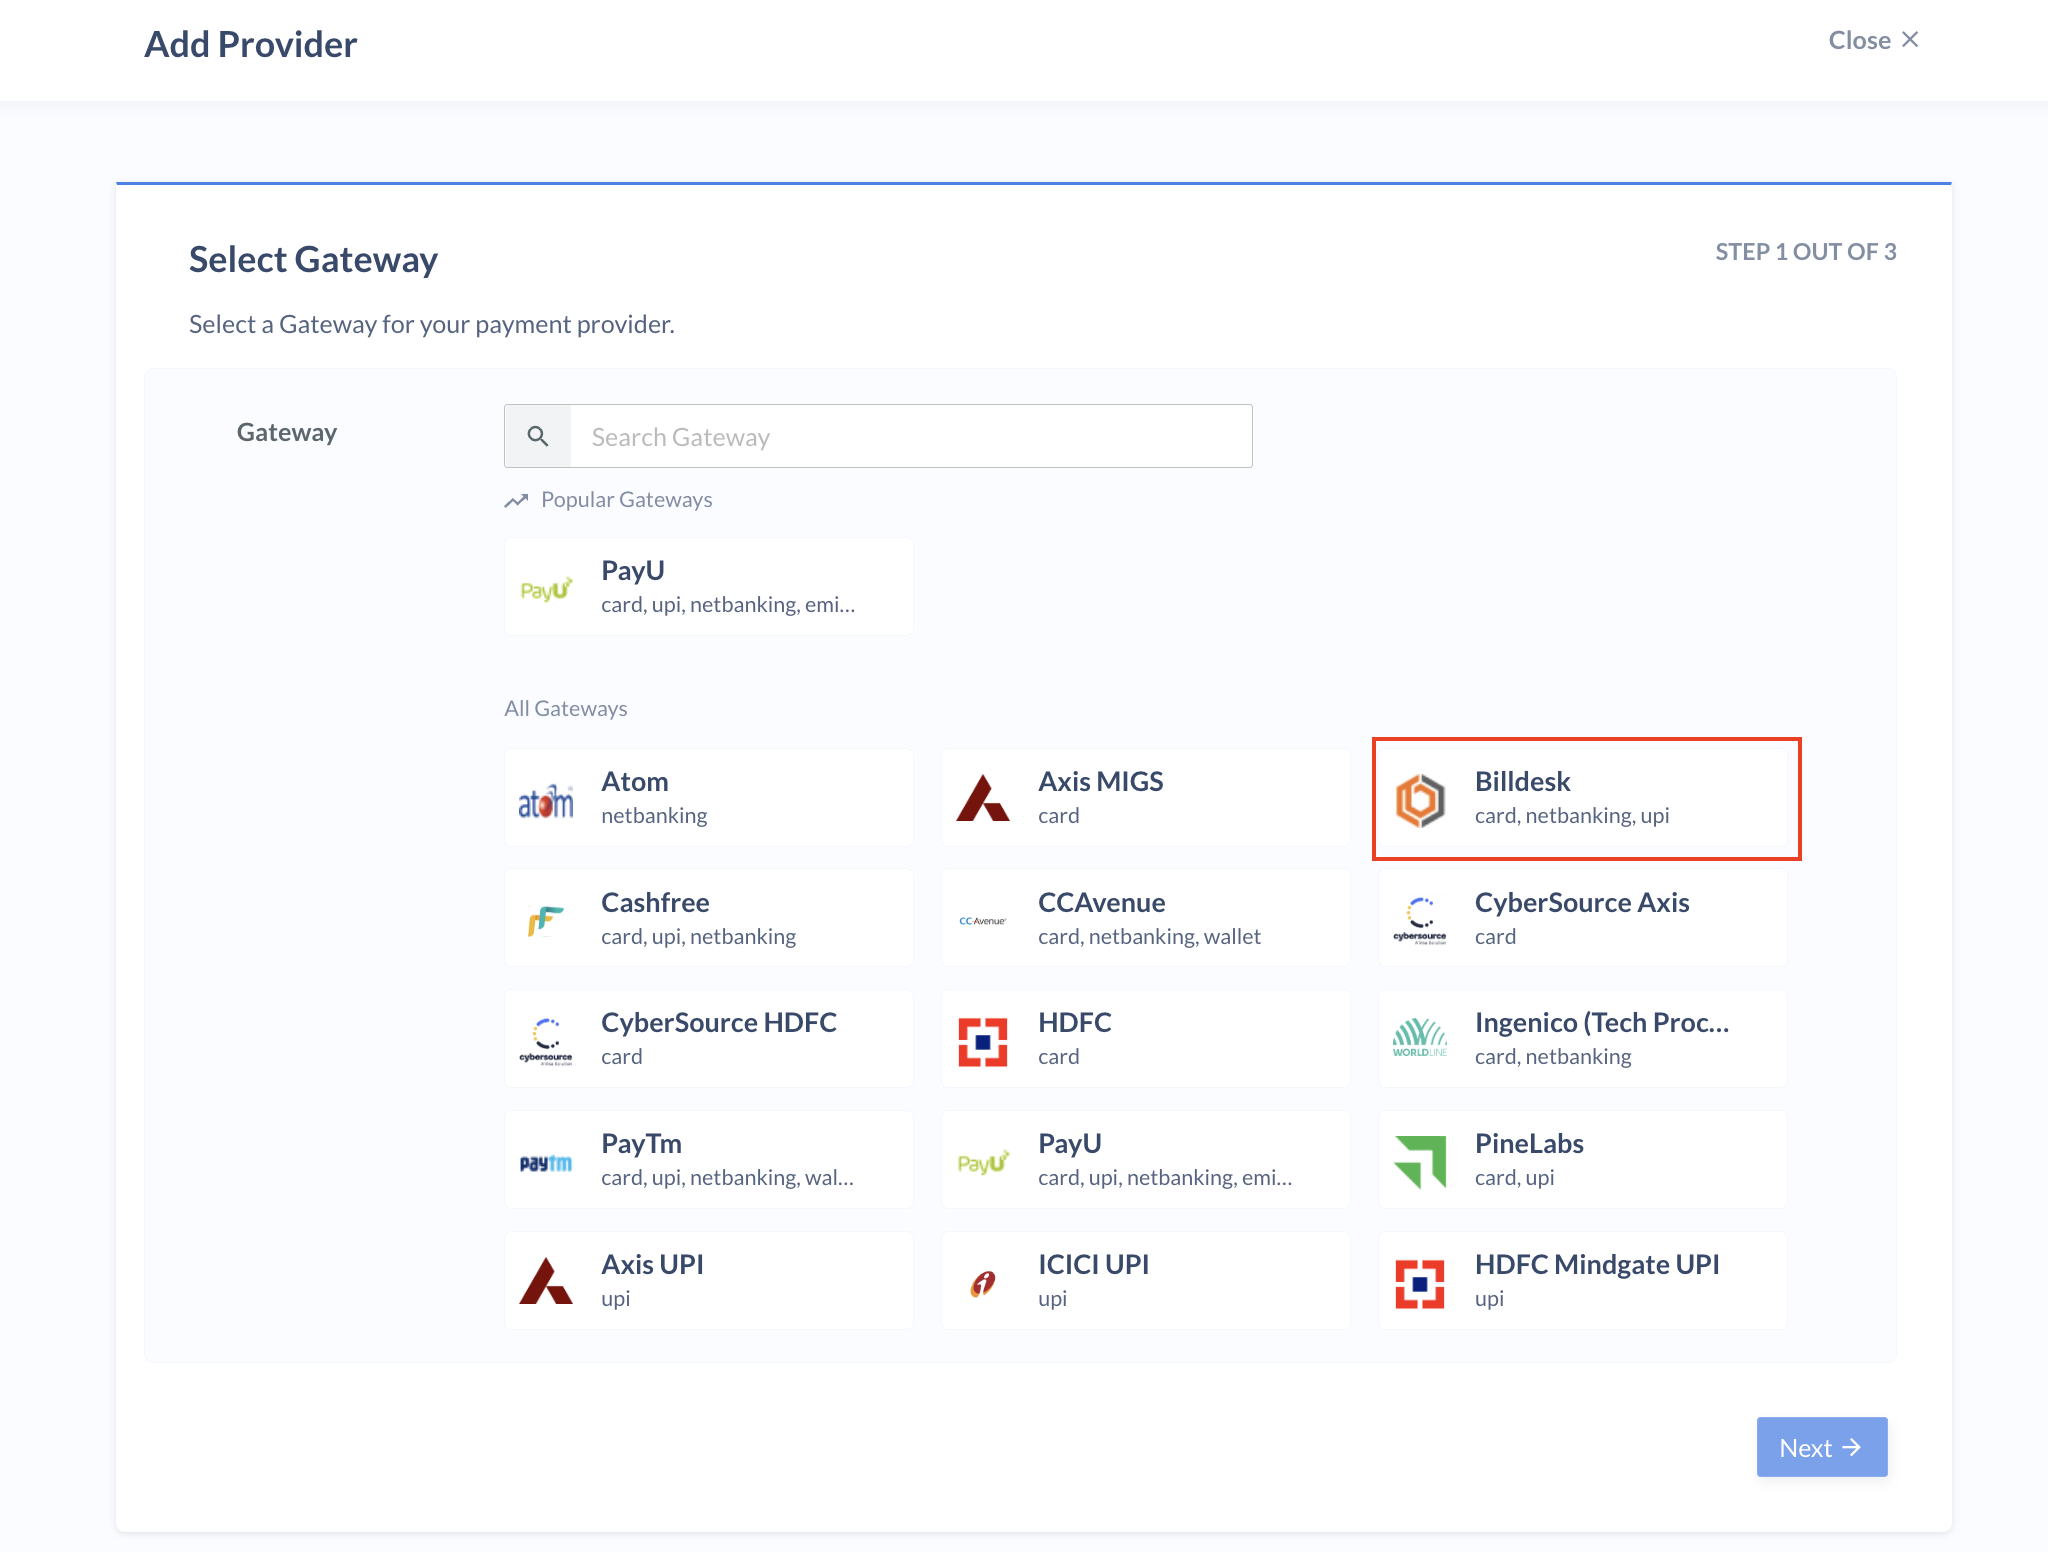The width and height of the screenshot is (2048, 1552).
Task: Choose the Axis MIGS logo icon
Action: coord(983,798)
